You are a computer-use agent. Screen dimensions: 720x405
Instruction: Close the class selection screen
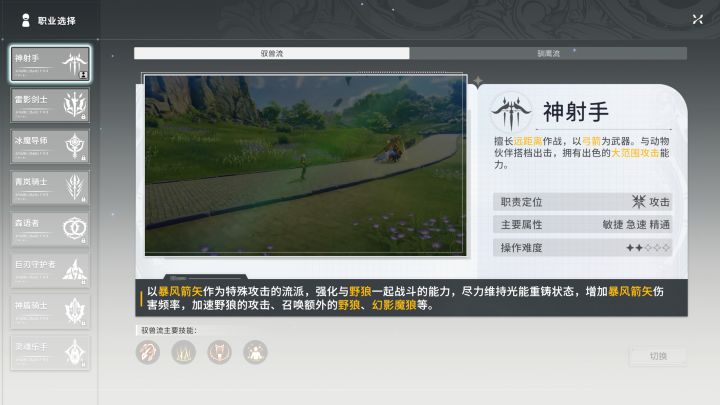coord(698,19)
